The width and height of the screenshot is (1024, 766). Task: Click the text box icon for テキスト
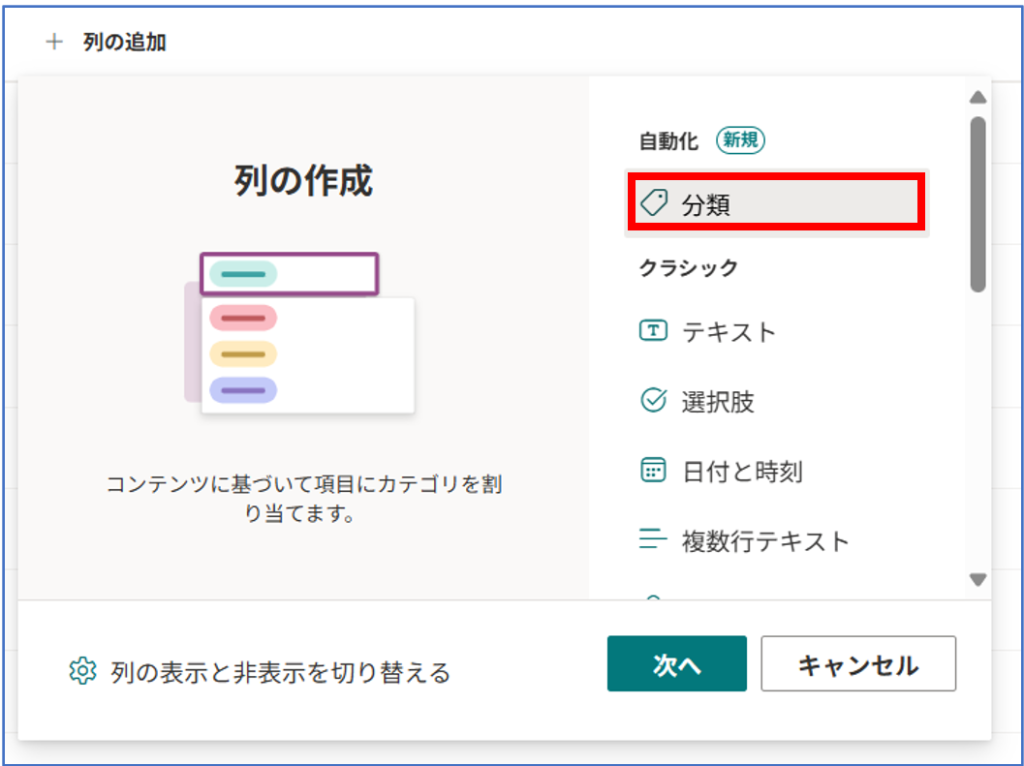[x=653, y=331]
